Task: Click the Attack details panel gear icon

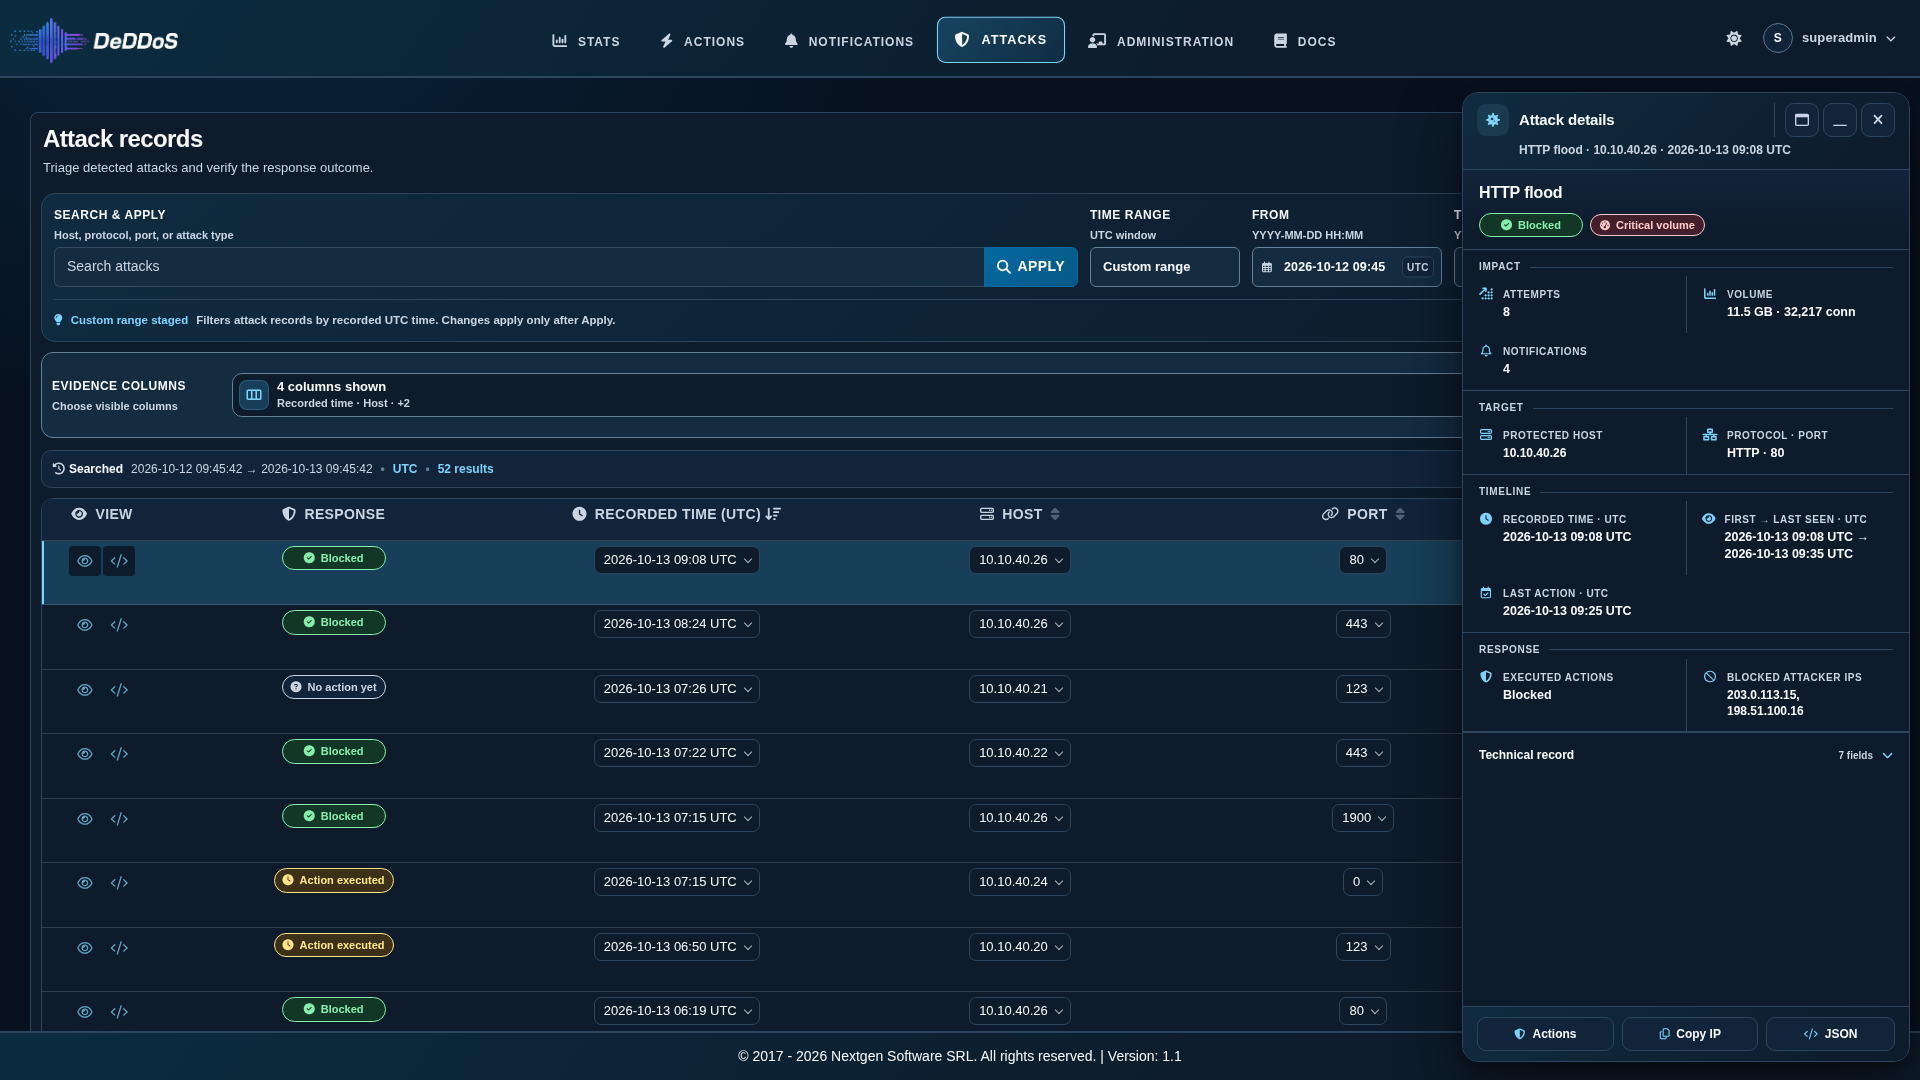Action: pyautogui.click(x=1493, y=120)
